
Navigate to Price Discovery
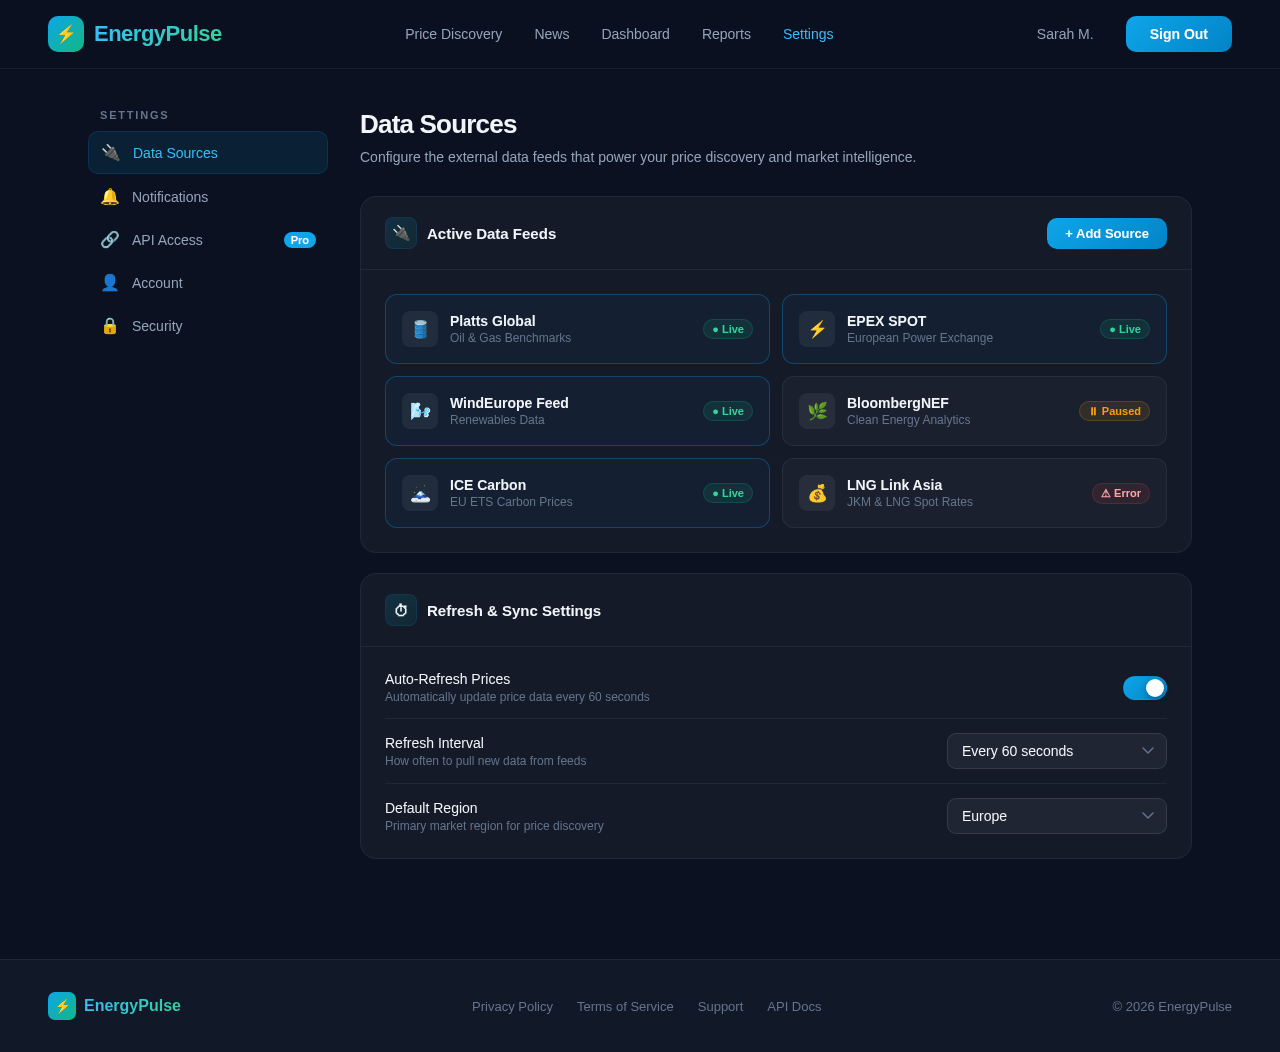click(453, 34)
